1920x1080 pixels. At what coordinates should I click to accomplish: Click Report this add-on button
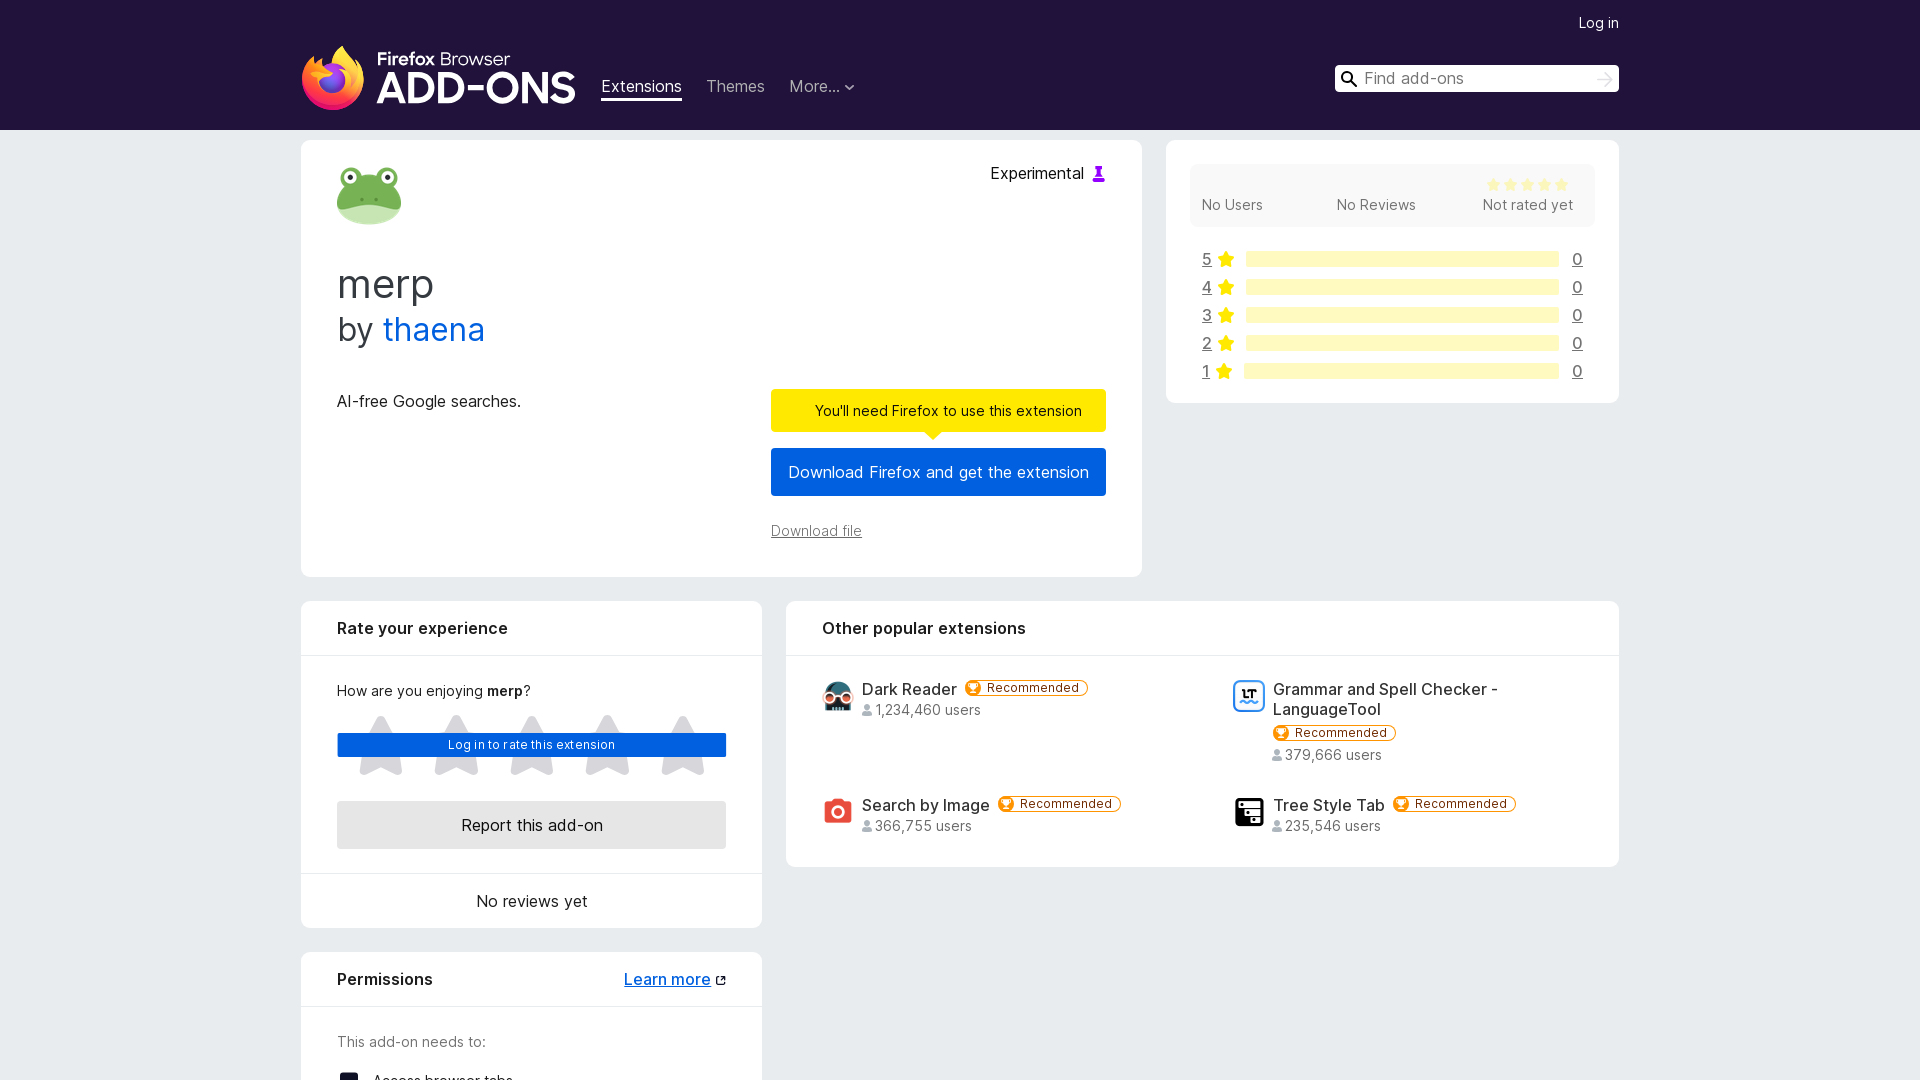click(531, 825)
